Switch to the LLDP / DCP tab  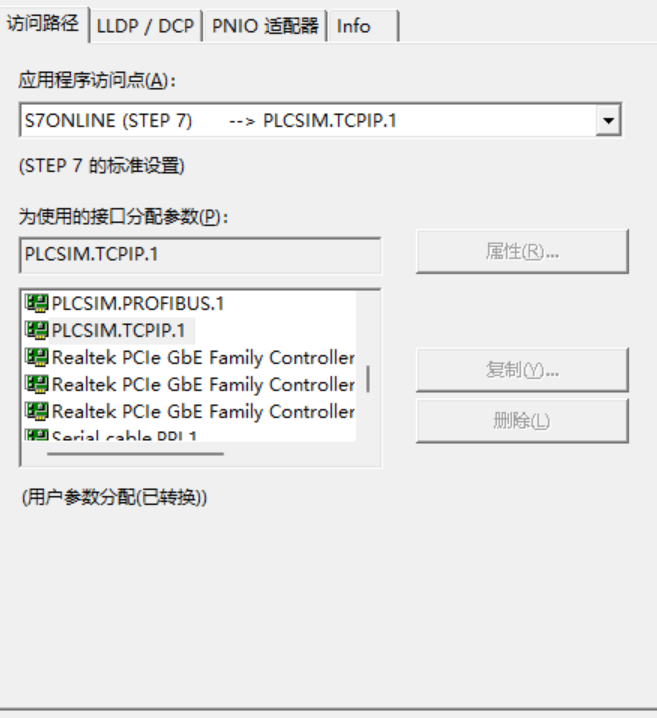coord(145,27)
